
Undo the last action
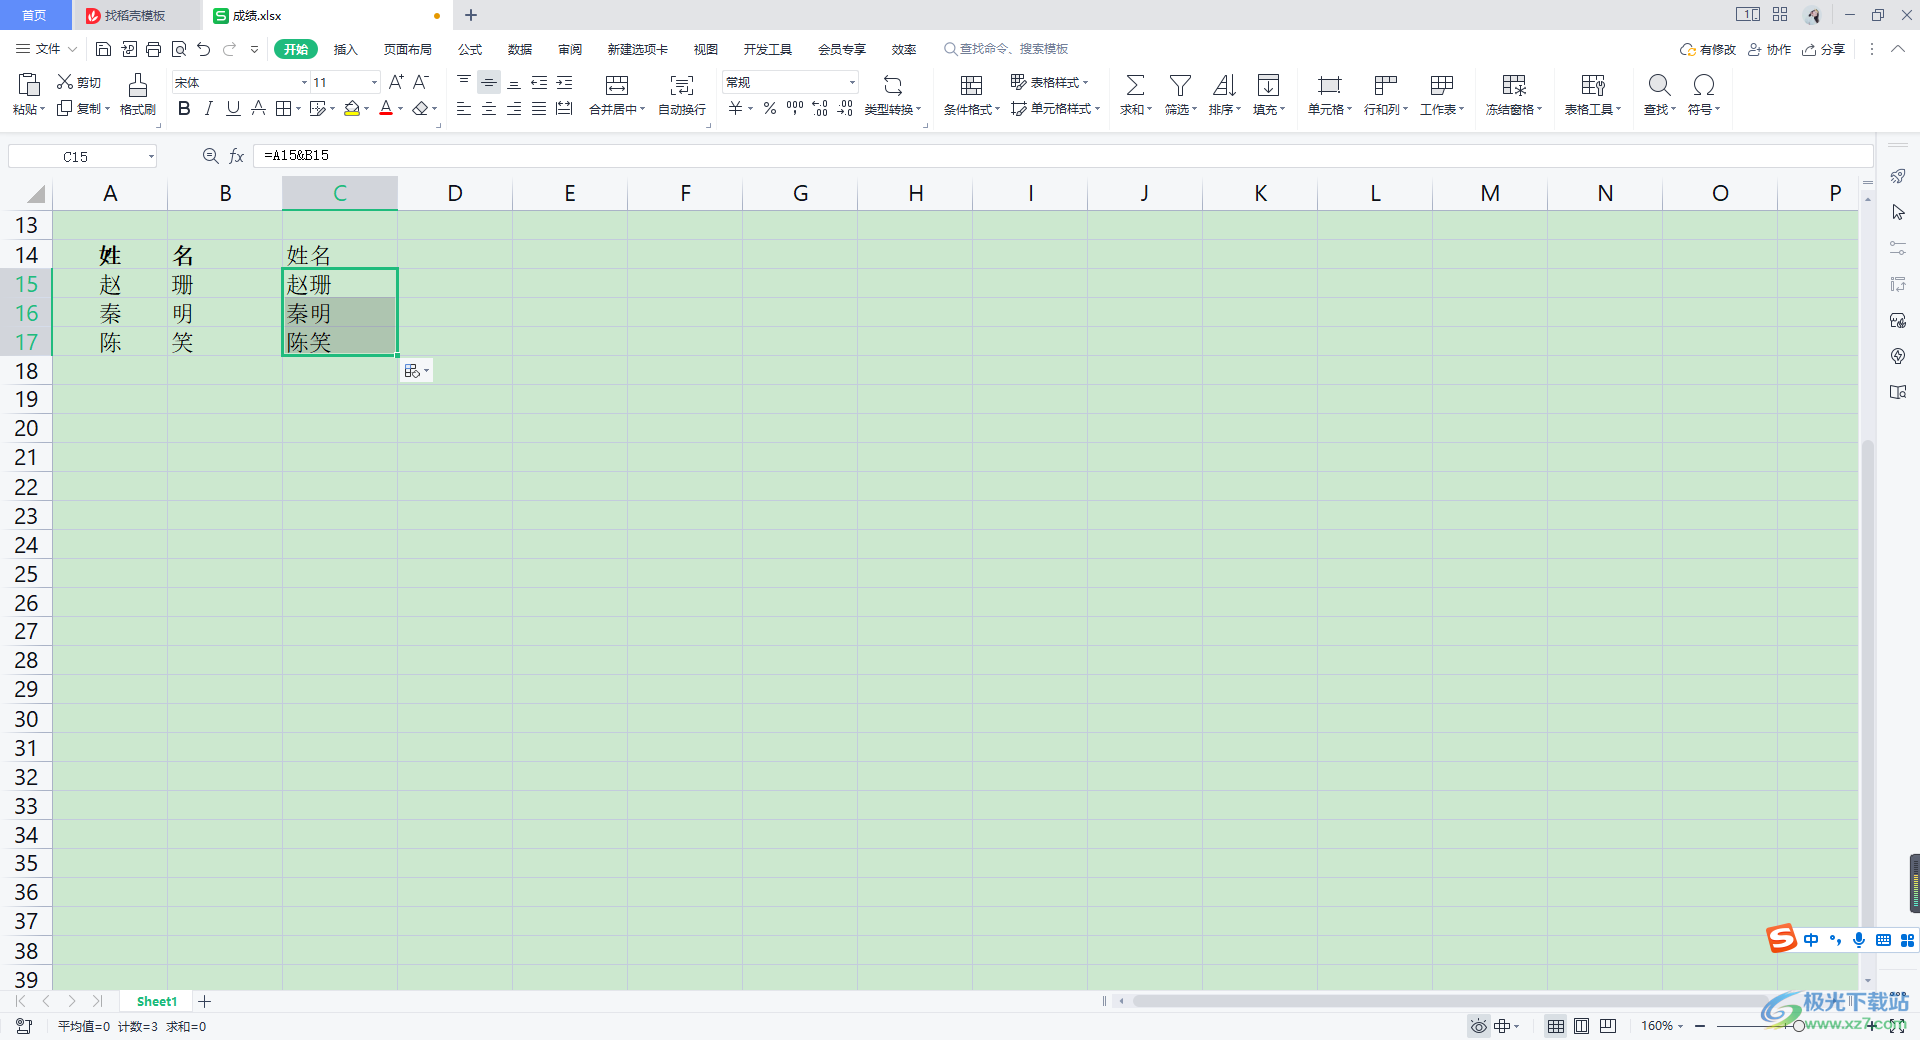[x=204, y=49]
